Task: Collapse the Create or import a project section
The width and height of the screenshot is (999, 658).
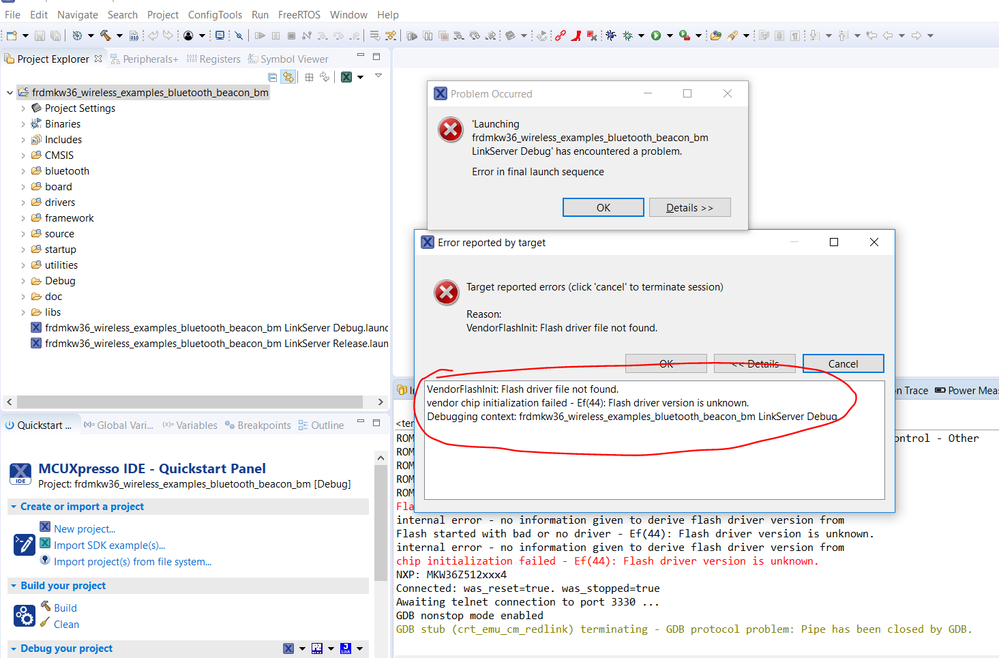Action: point(13,507)
